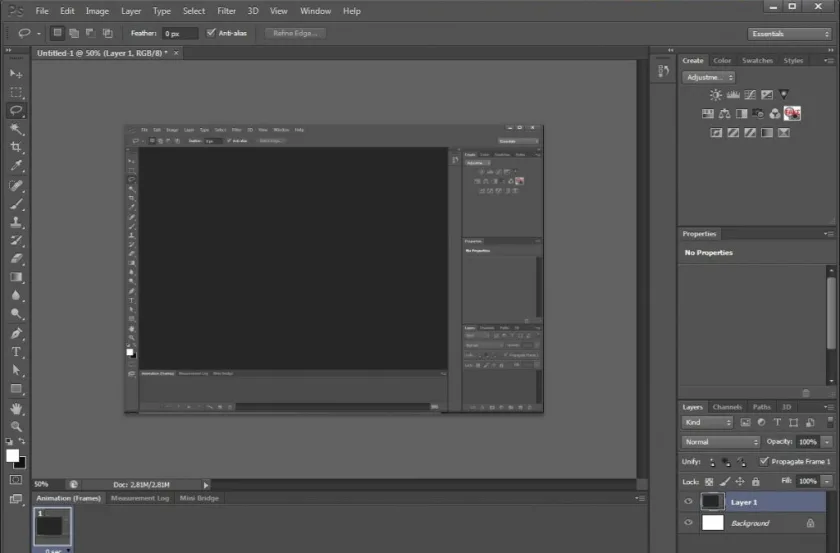Switch to the Paths tab
840x553 pixels.
(x=761, y=407)
